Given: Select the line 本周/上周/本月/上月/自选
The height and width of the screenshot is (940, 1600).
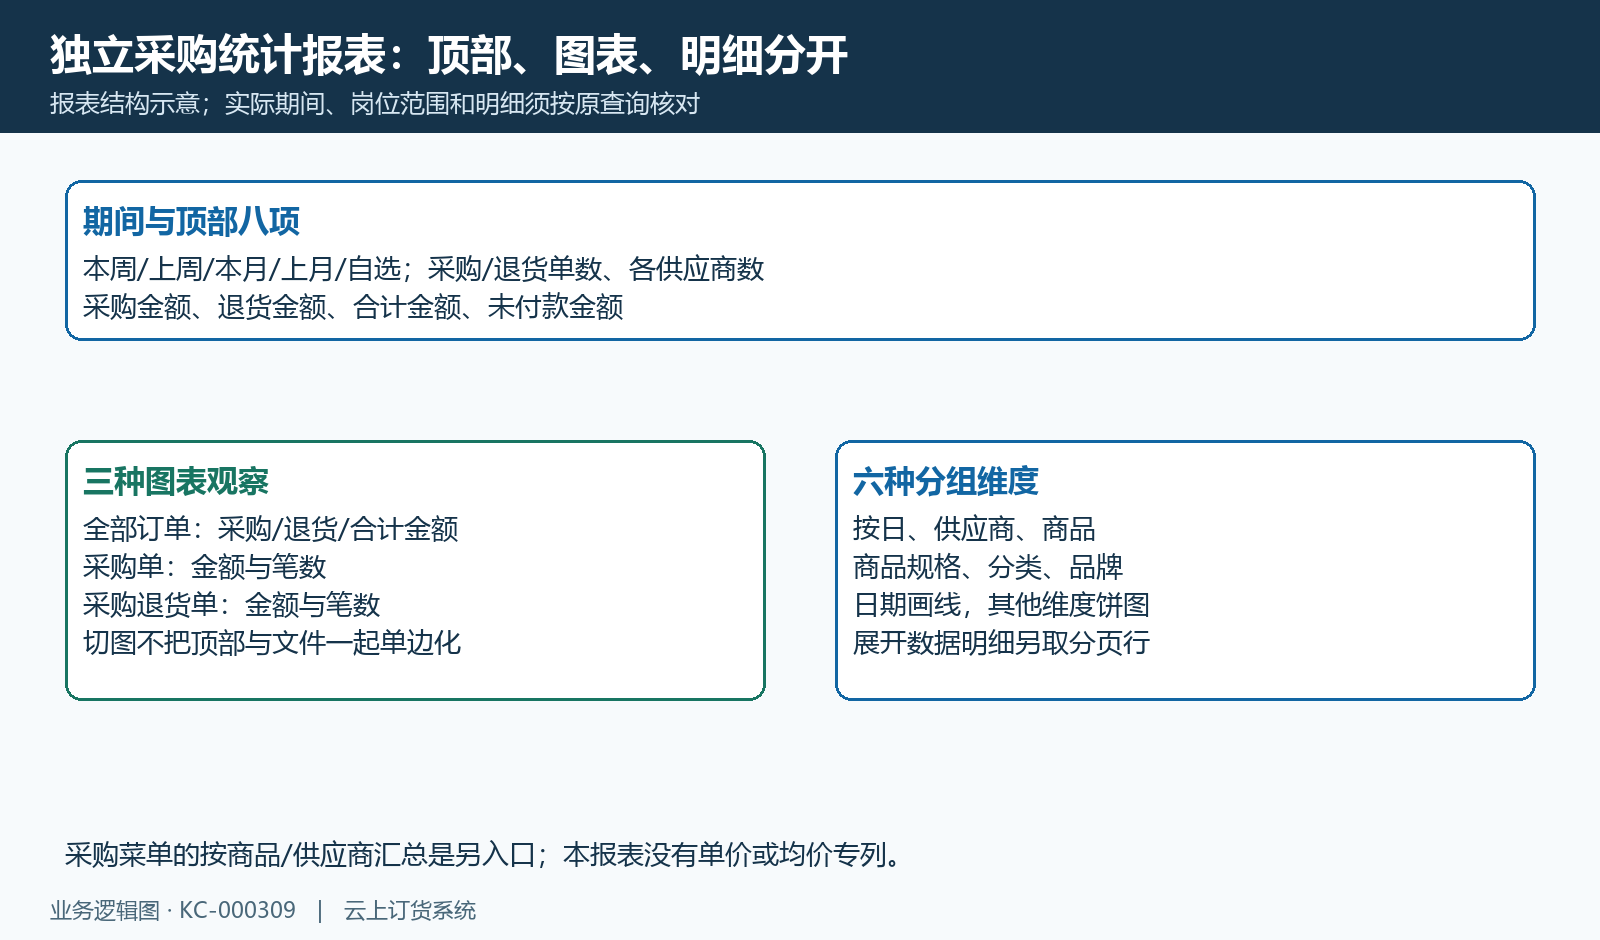Looking at the screenshot, I should [x=423, y=269].
